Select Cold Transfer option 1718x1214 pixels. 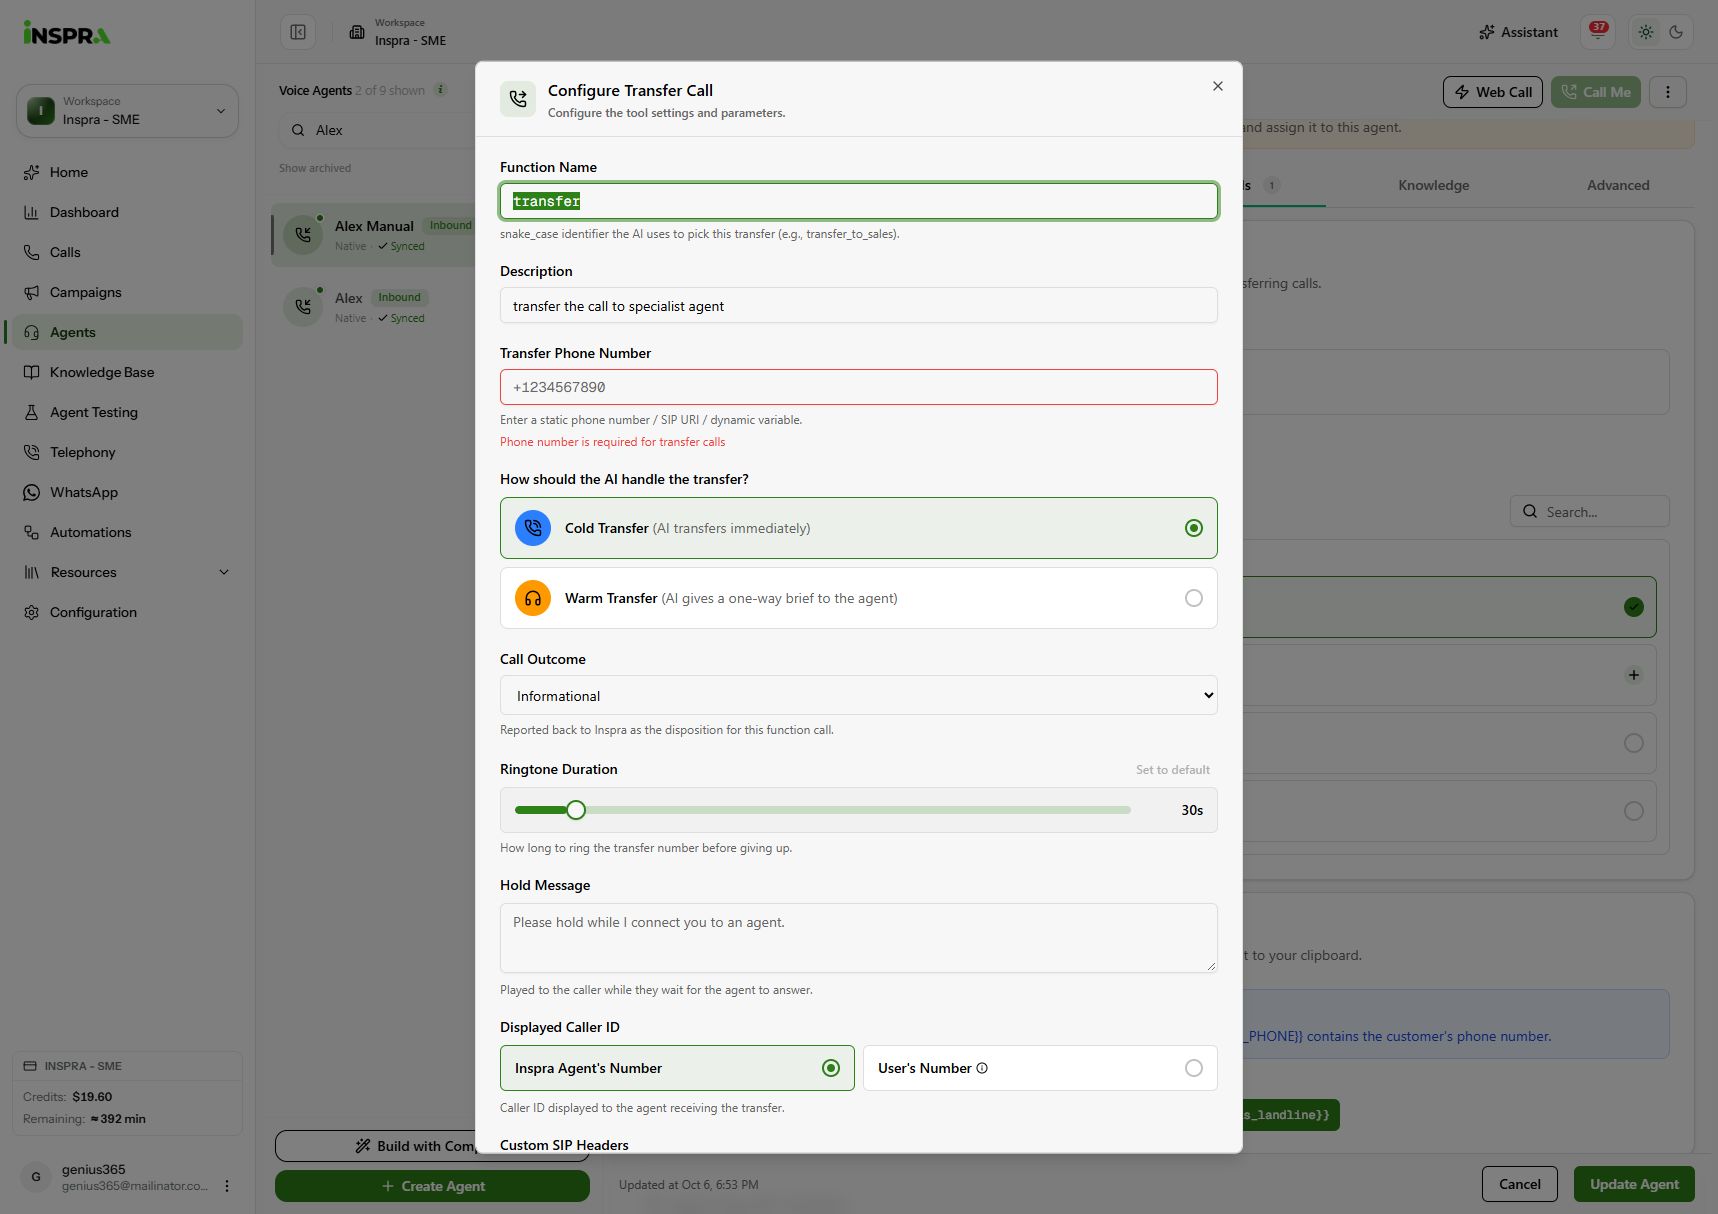859,528
